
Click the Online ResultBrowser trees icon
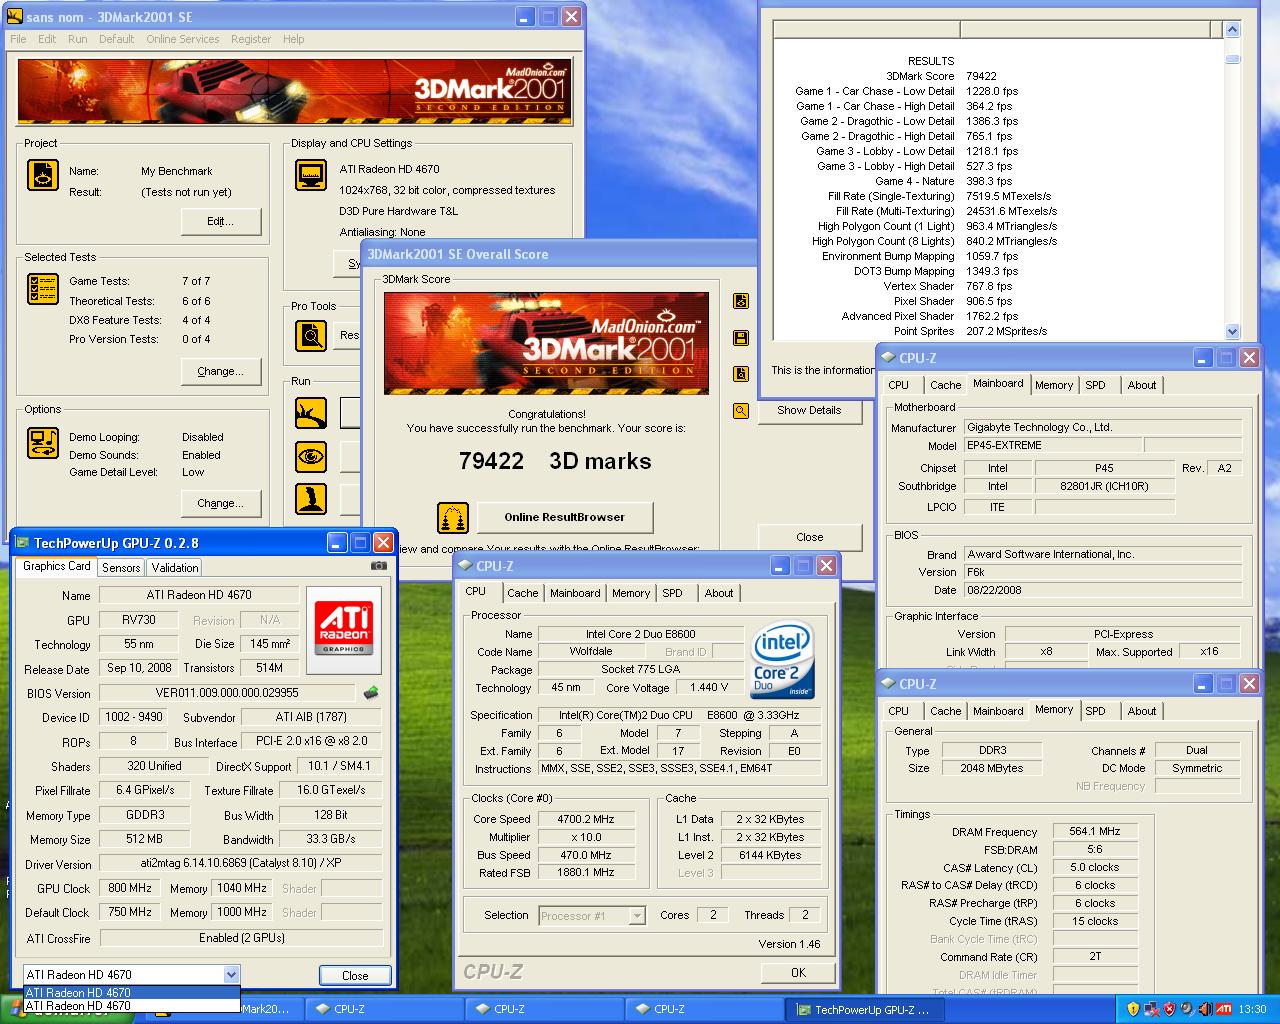coord(453,517)
